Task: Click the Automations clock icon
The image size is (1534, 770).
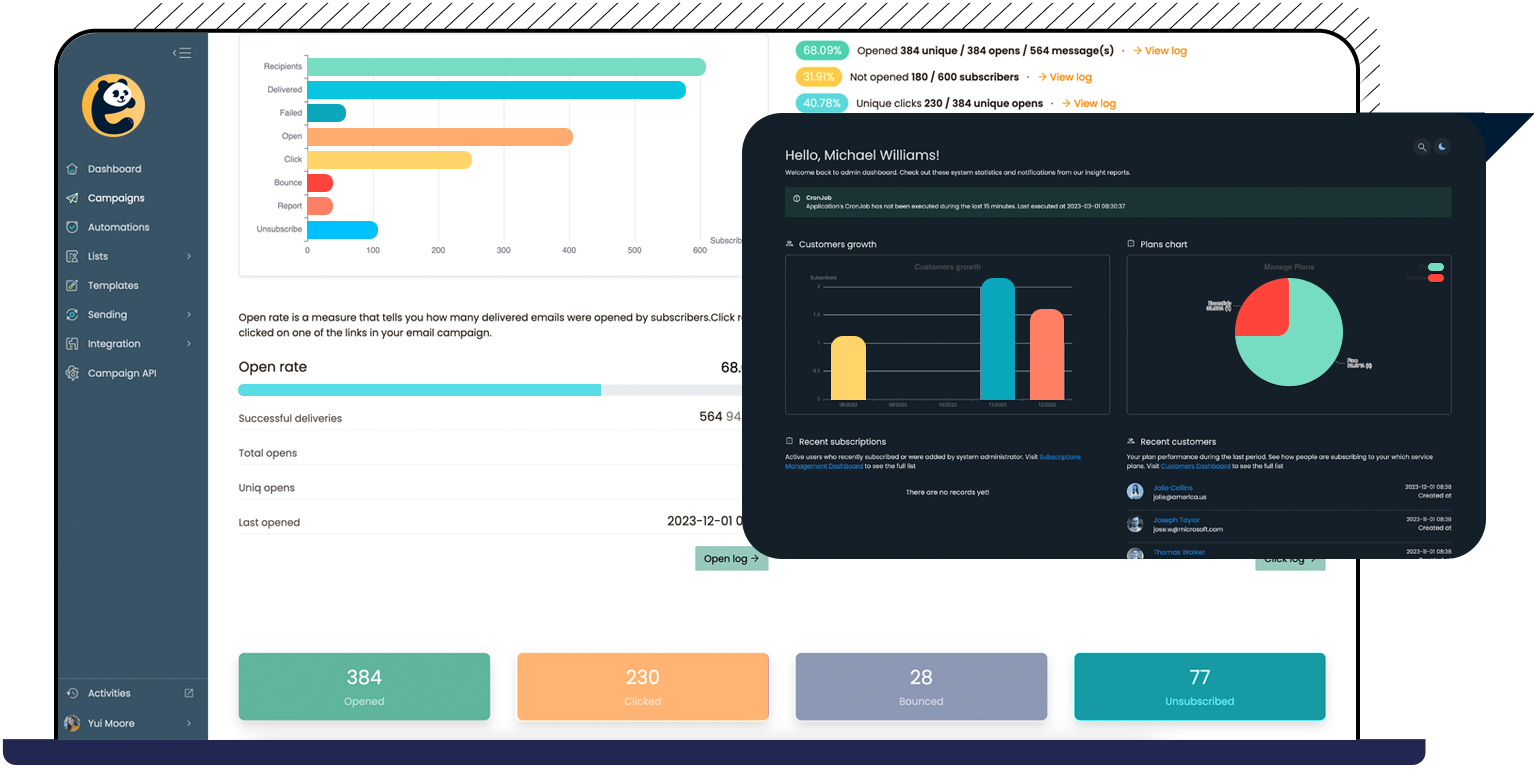Action: [72, 227]
